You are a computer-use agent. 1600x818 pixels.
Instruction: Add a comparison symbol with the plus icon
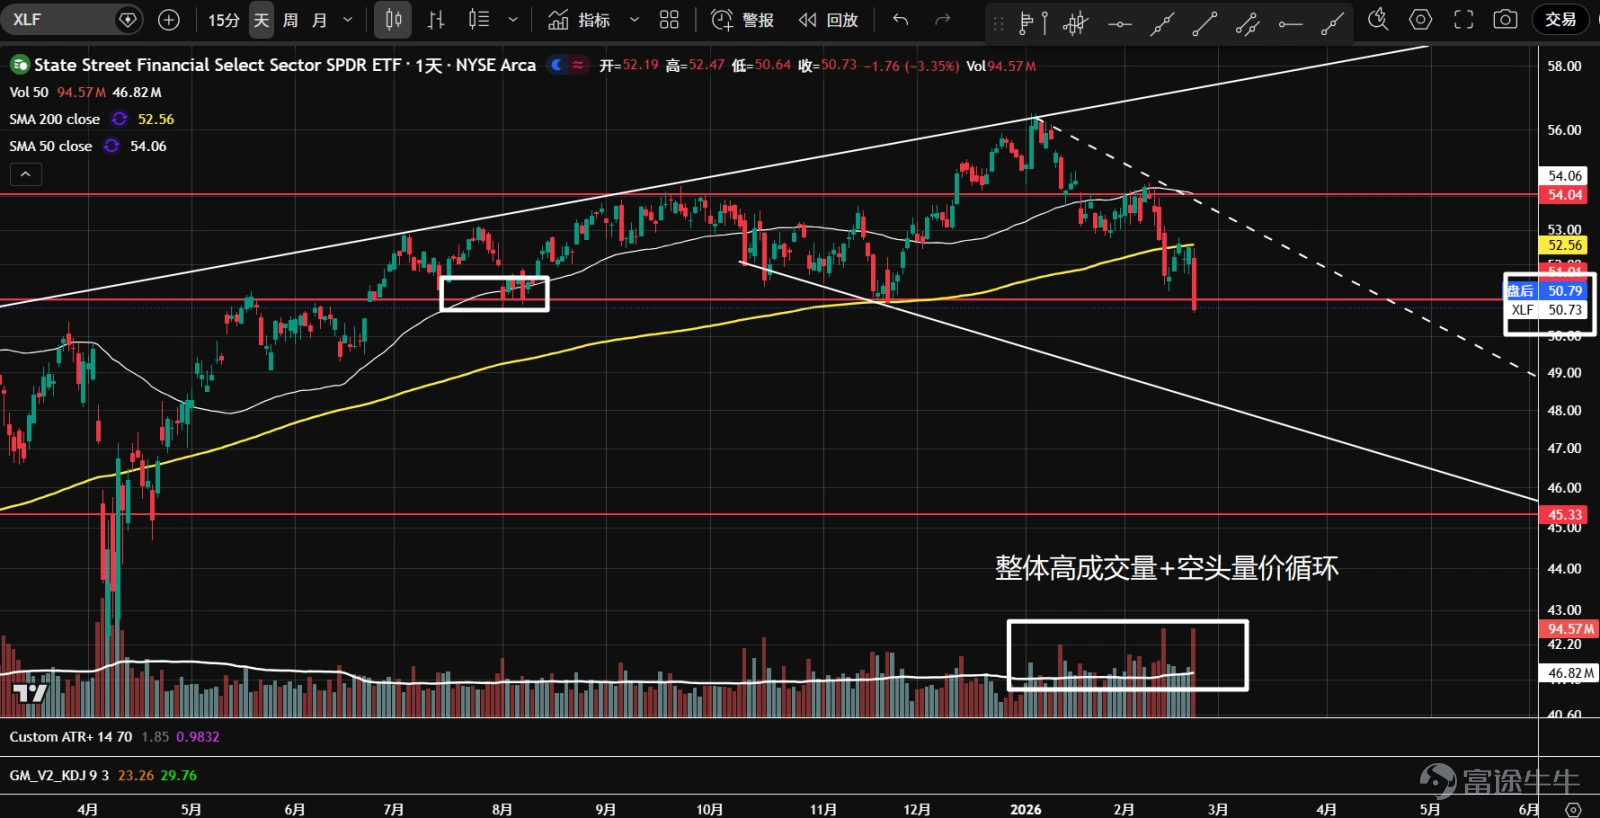click(x=169, y=19)
